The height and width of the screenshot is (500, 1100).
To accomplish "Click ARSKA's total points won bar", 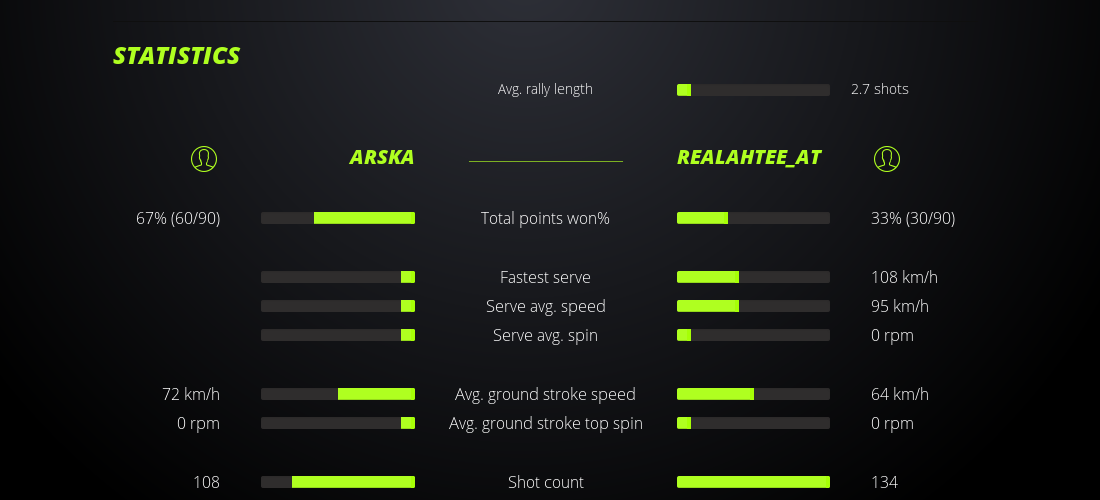I will [x=338, y=218].
